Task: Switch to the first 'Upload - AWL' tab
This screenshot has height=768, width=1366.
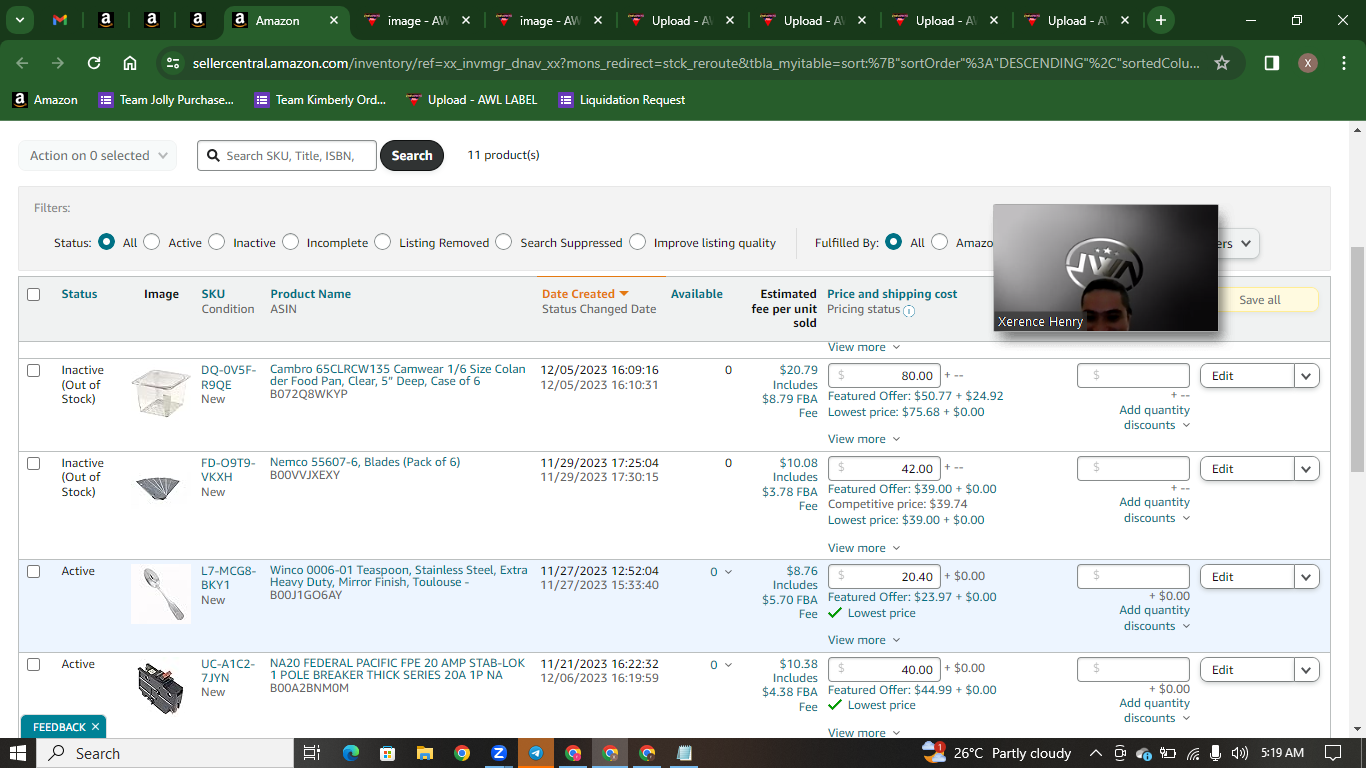Action: 681,20
